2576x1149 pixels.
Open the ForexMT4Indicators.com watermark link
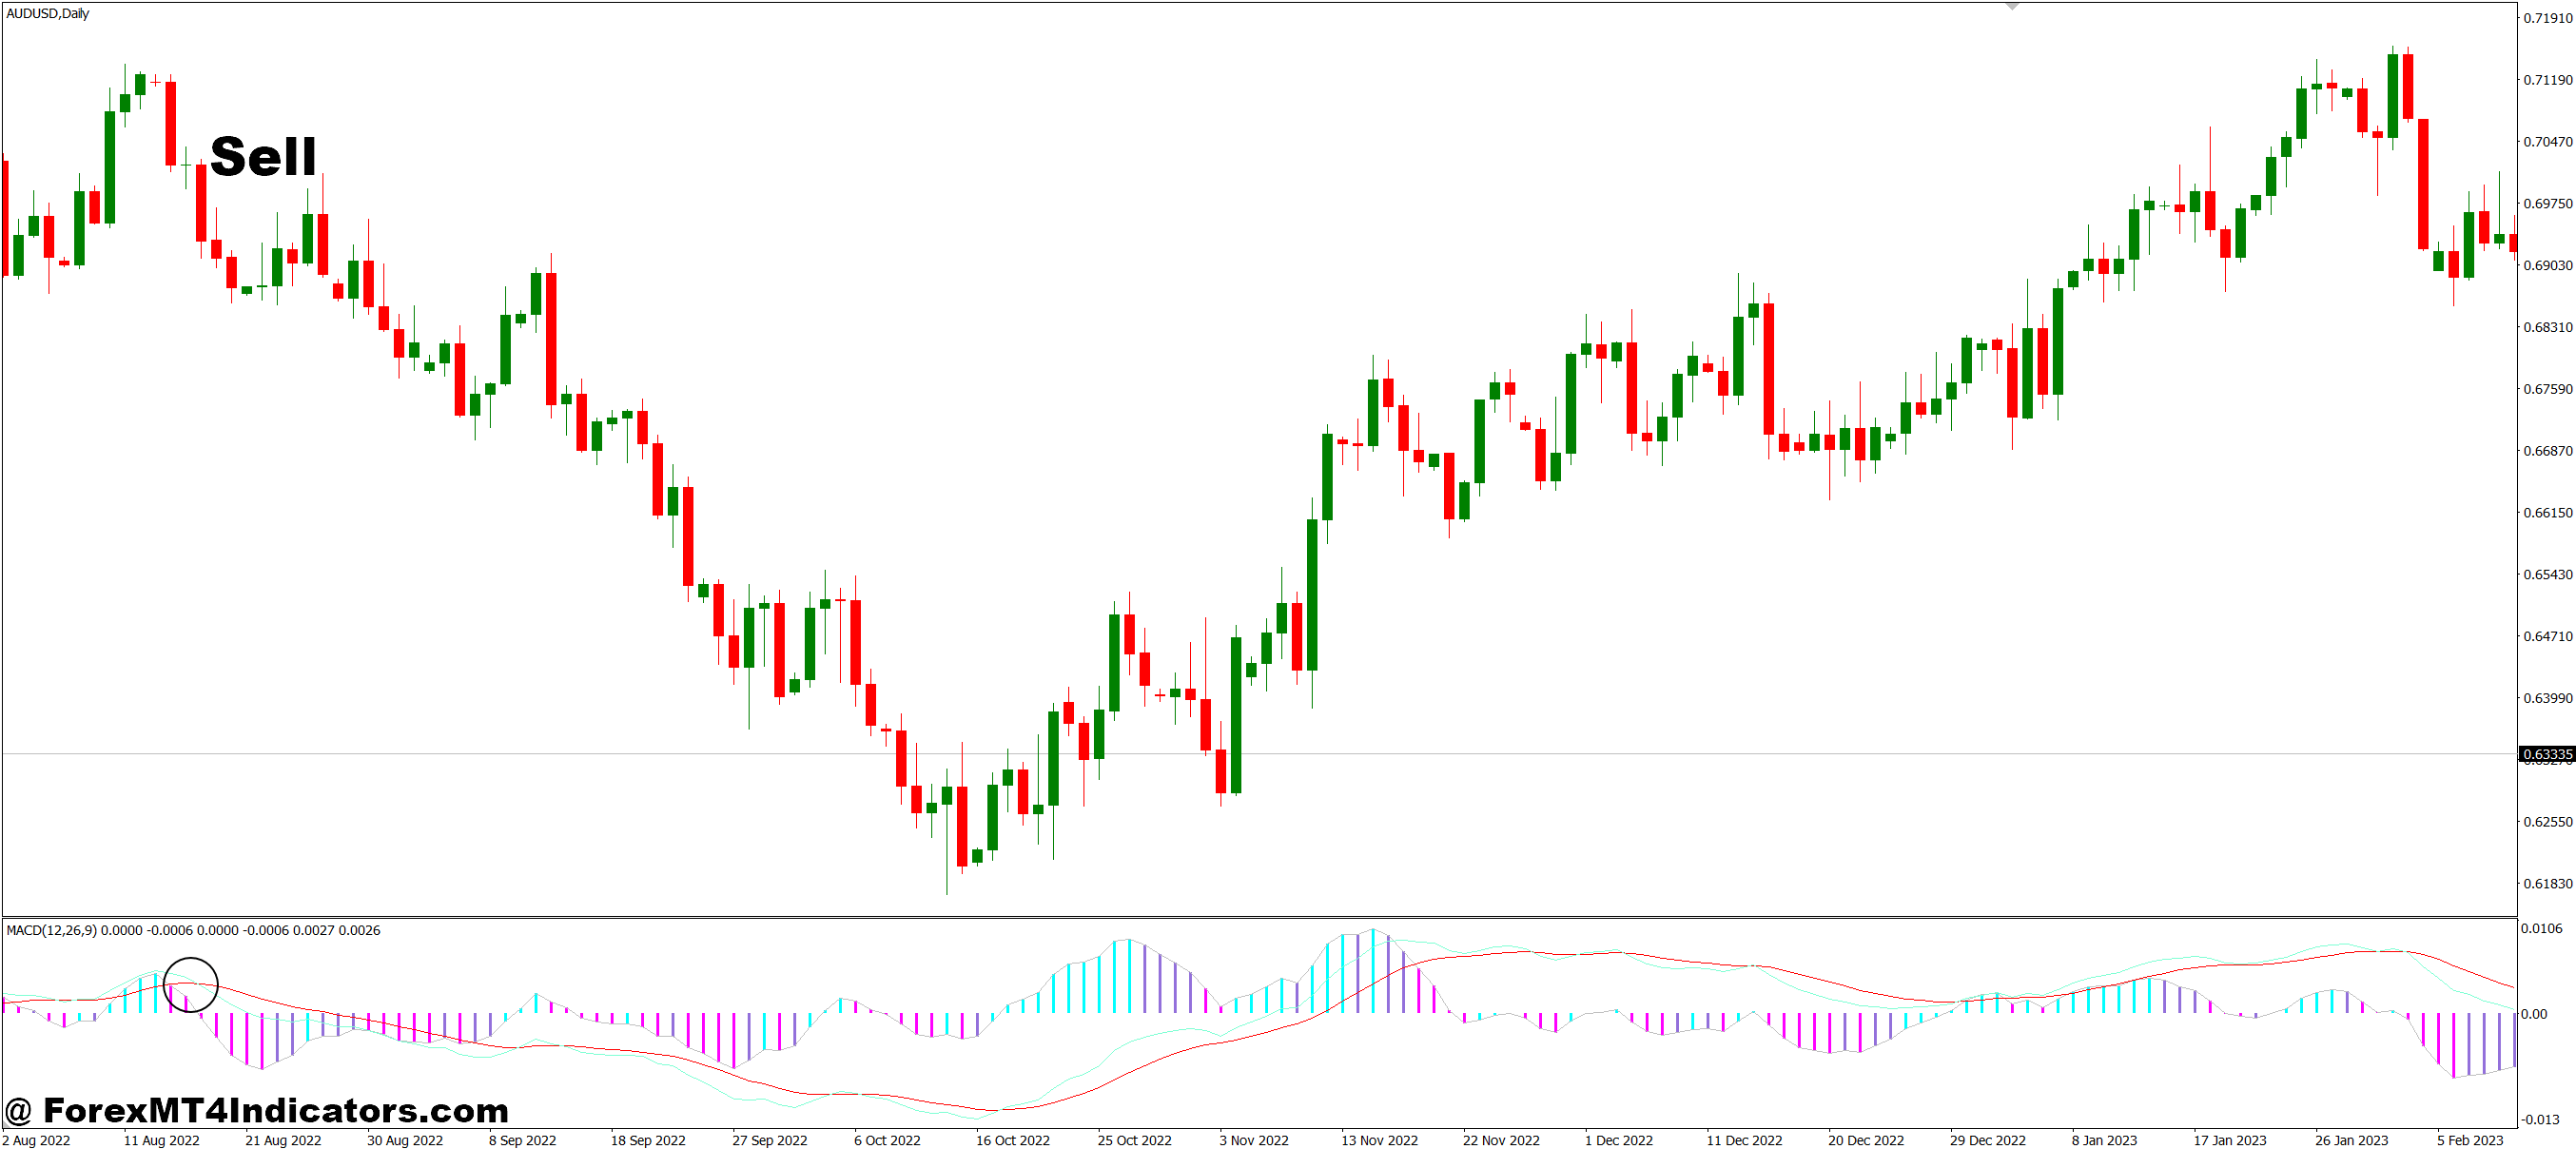[x=257, y=1110]
